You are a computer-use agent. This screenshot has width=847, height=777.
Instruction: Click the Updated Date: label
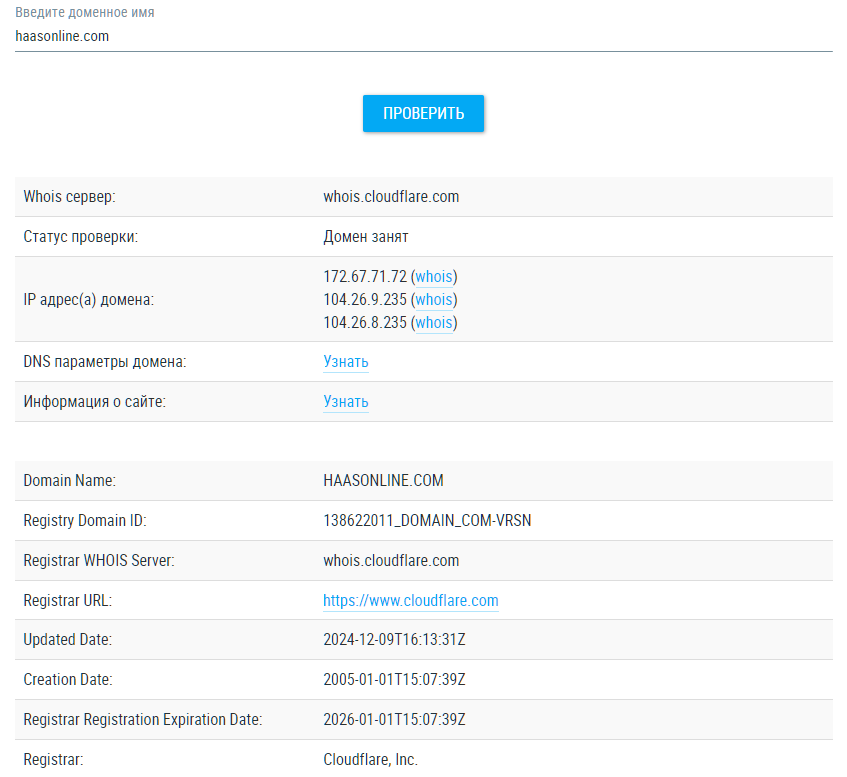[68, 640]
